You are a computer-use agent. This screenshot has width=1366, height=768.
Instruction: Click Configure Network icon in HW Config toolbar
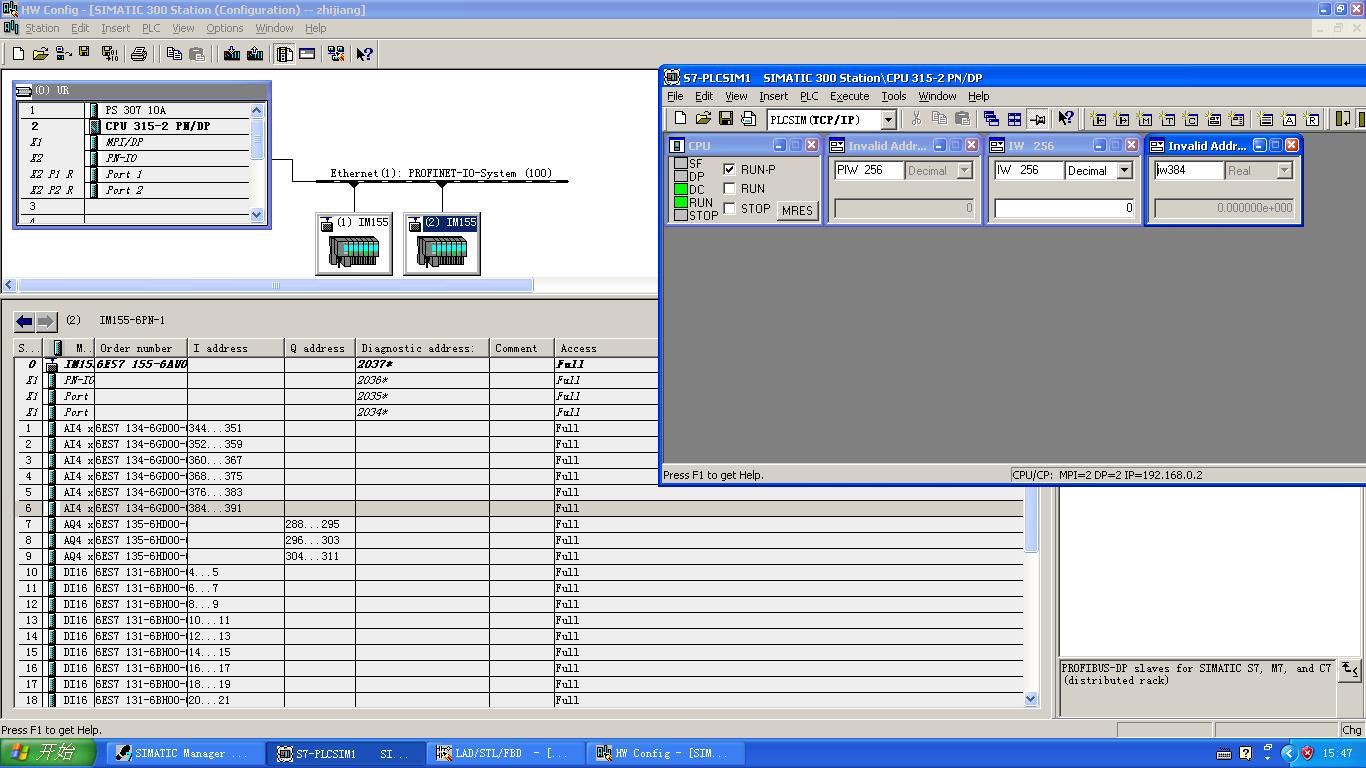coord(336,54)
